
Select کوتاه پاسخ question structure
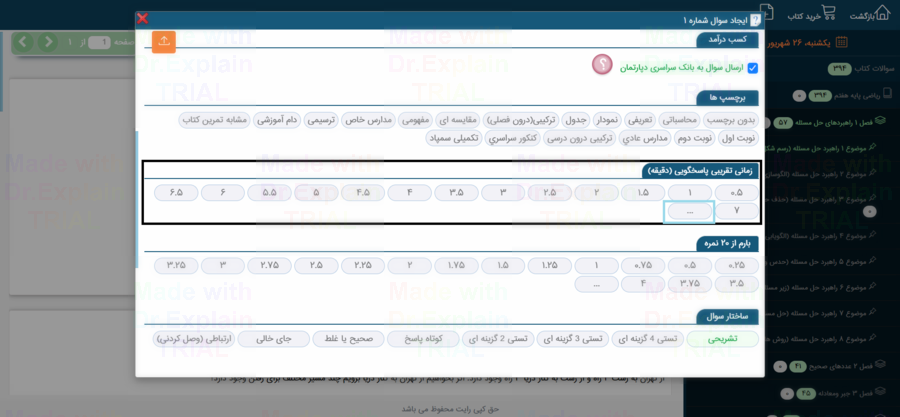pyautogui.click(x=423, y=339)
